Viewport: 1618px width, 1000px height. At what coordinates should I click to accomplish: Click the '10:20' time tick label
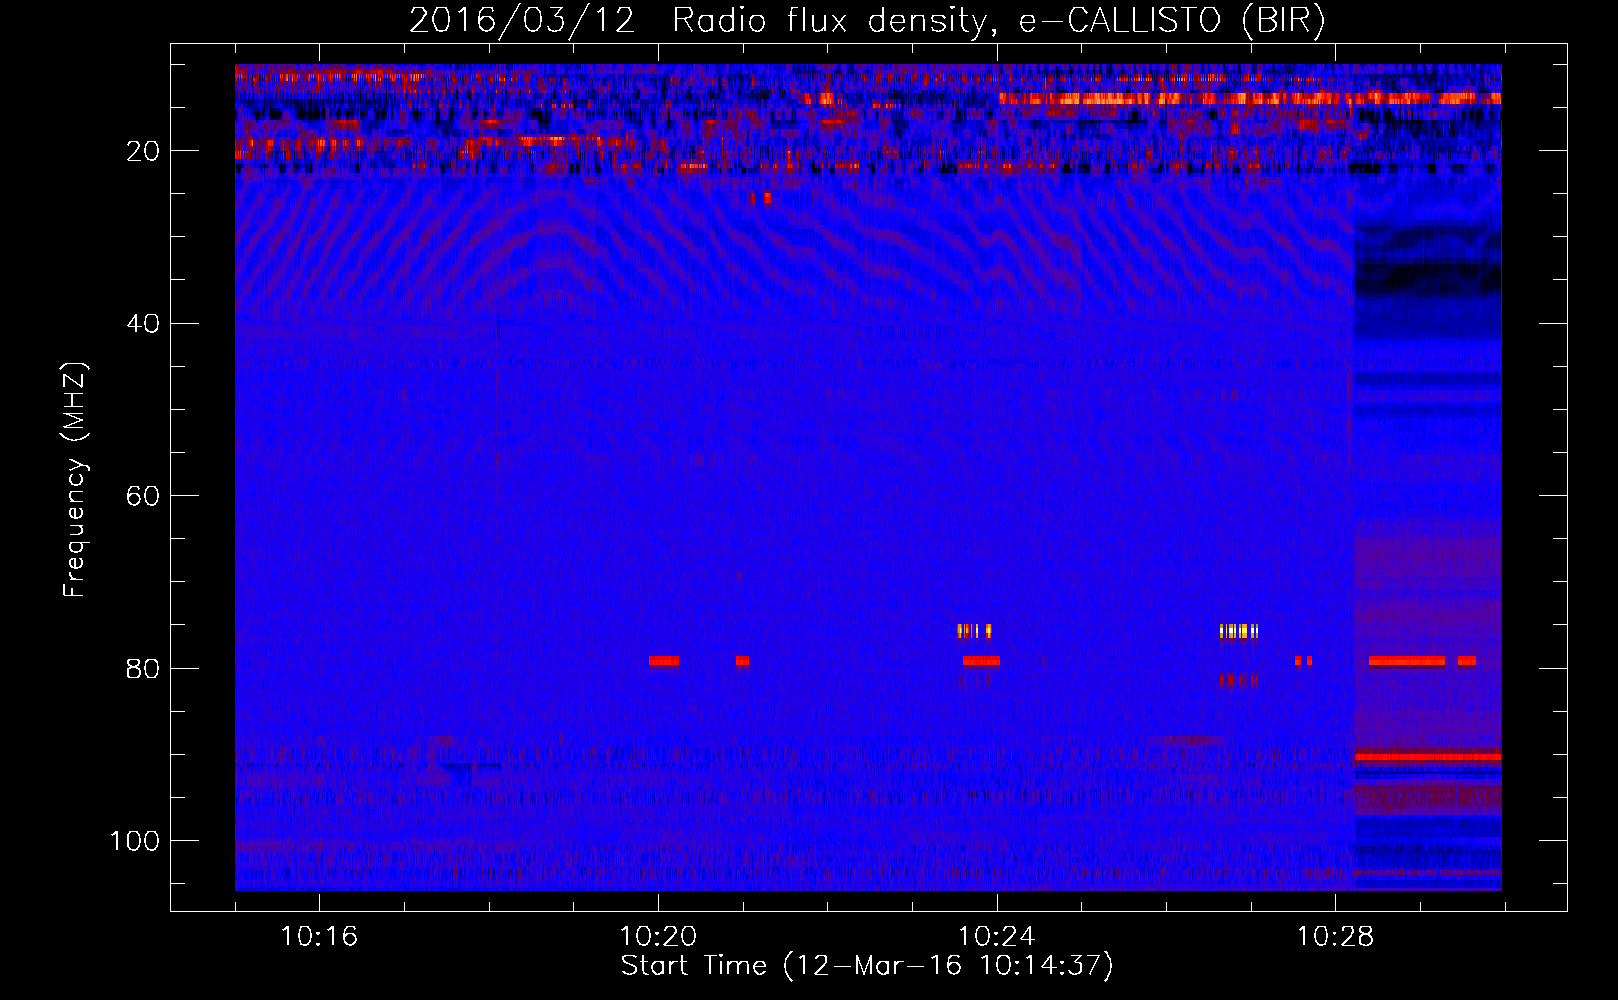tap(658, 937)
